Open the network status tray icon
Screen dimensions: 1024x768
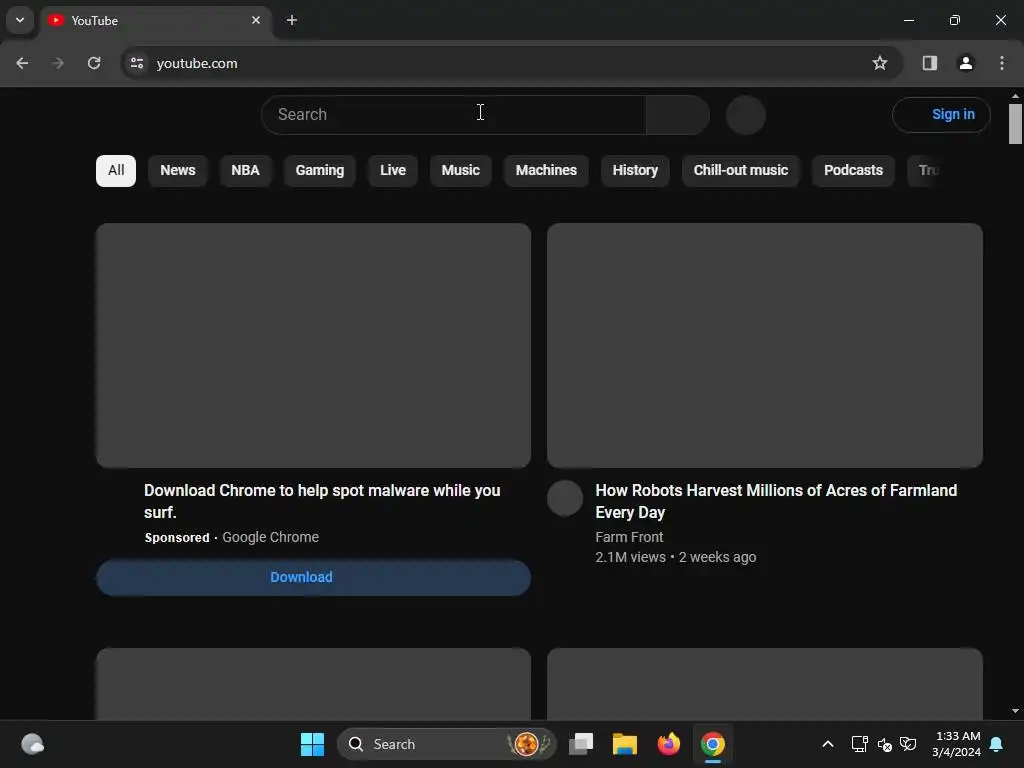[859, 744]
